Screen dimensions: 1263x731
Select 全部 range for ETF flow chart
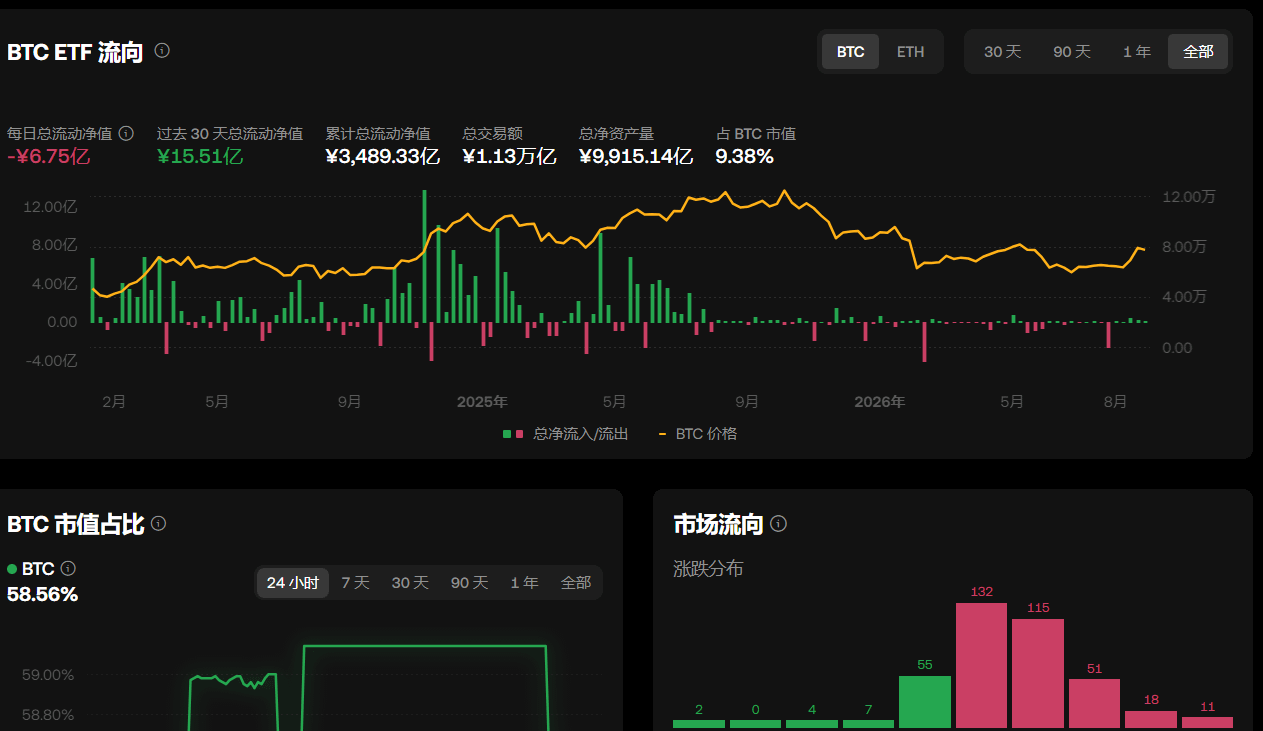point(1198,52)
